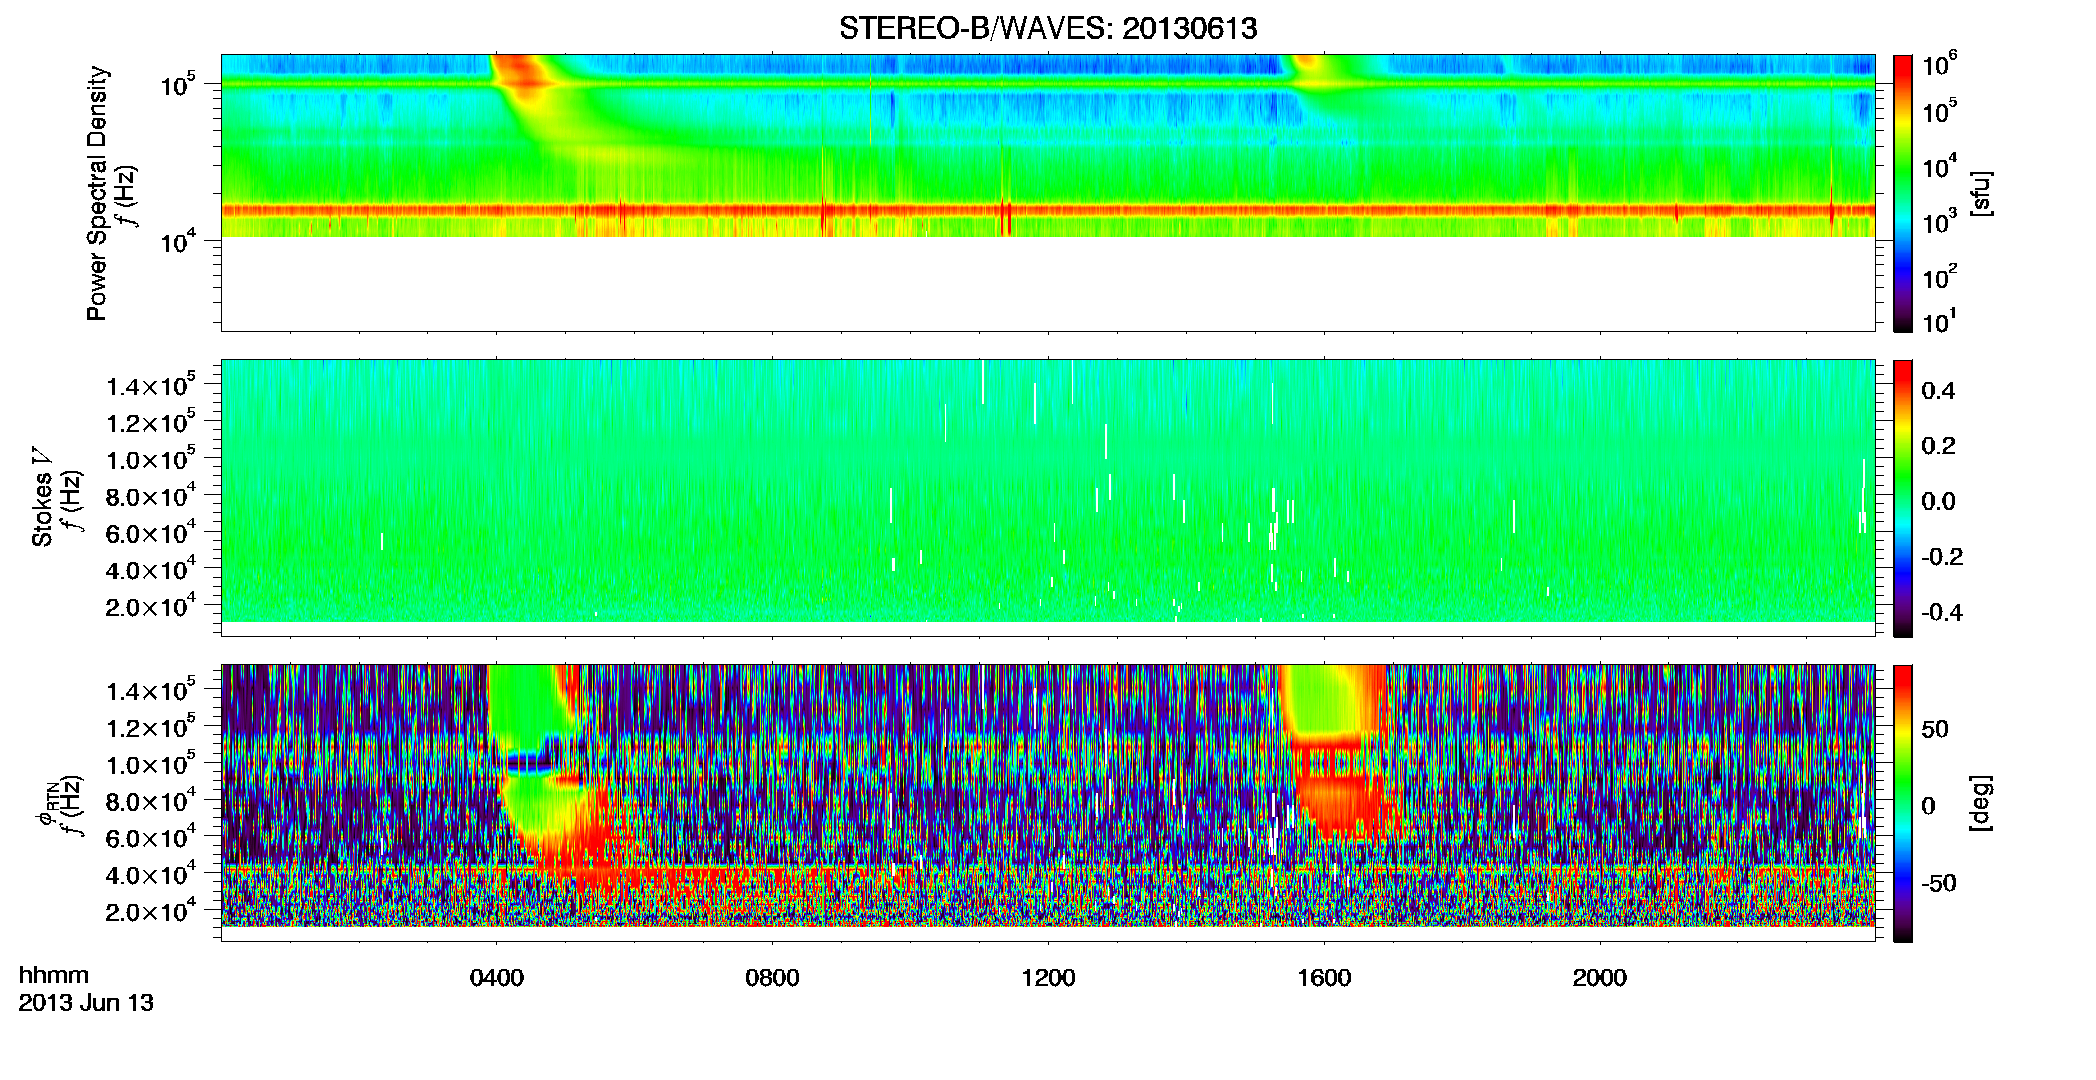Click the 10^3 label on the sfu color bar
Viewport: 2096px width, 1080px height.
(1939, 222)
